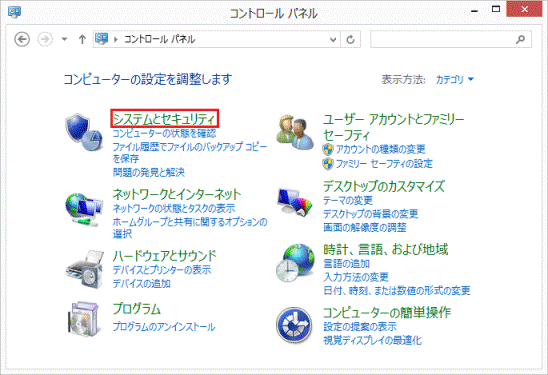Open the カテゴリ view dropdown

click(455, 80)
